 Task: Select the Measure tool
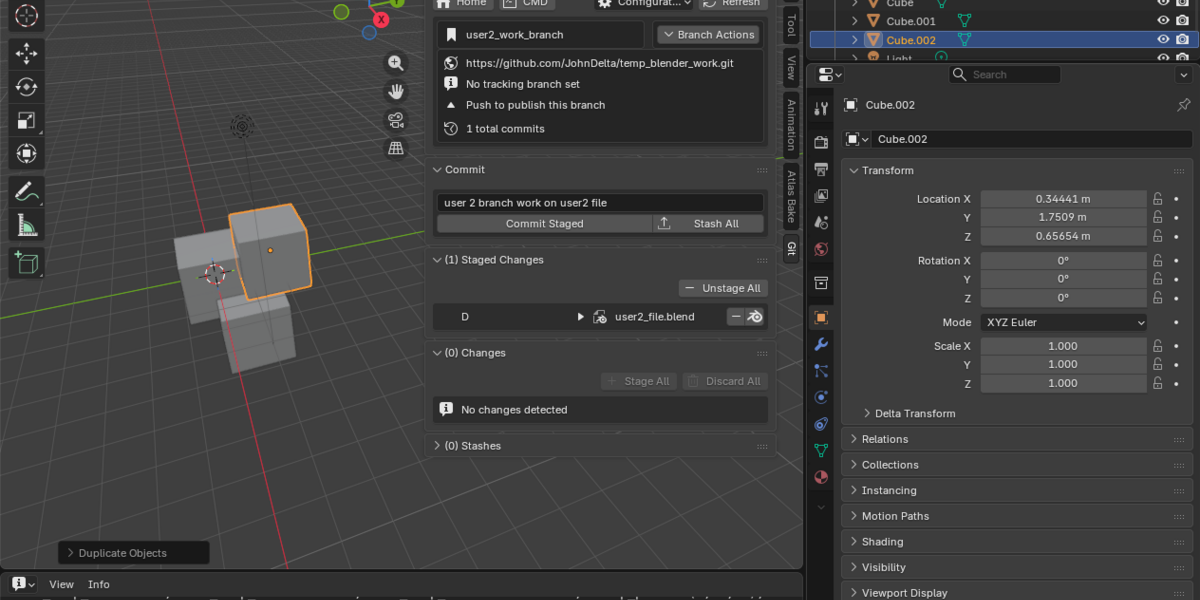pos(26,226)
